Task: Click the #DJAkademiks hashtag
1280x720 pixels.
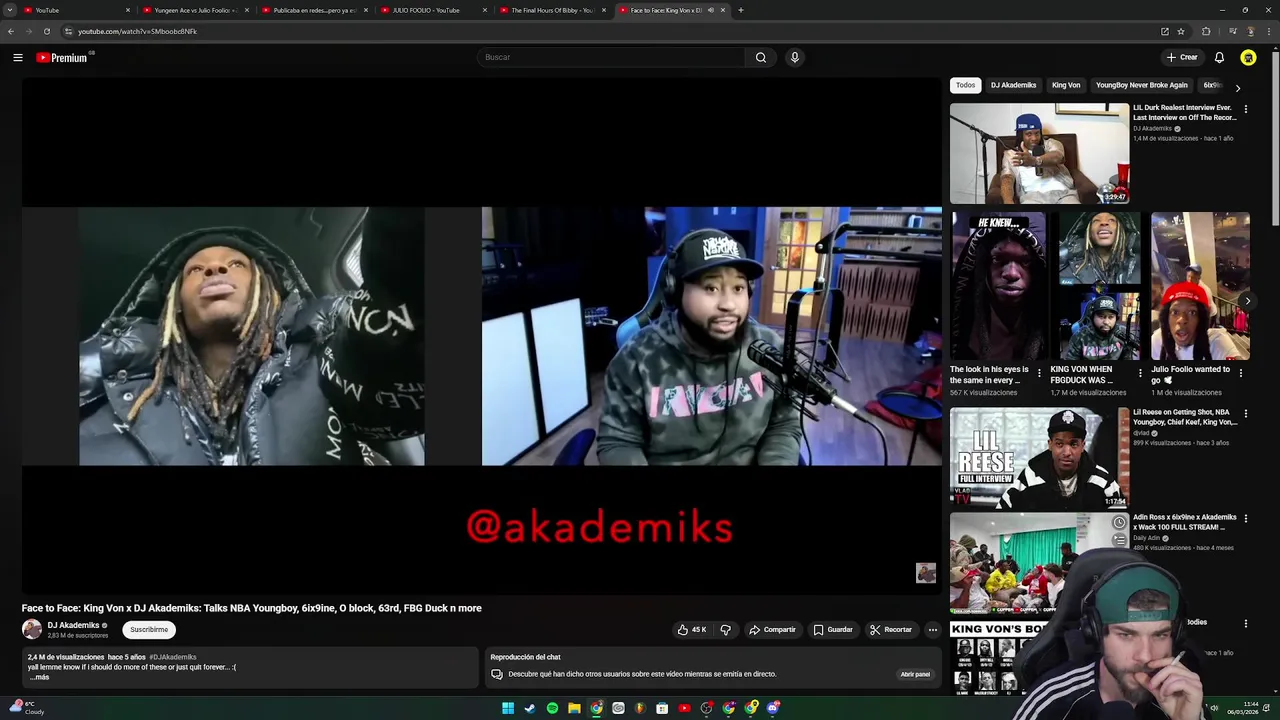Action: [172, 657]
